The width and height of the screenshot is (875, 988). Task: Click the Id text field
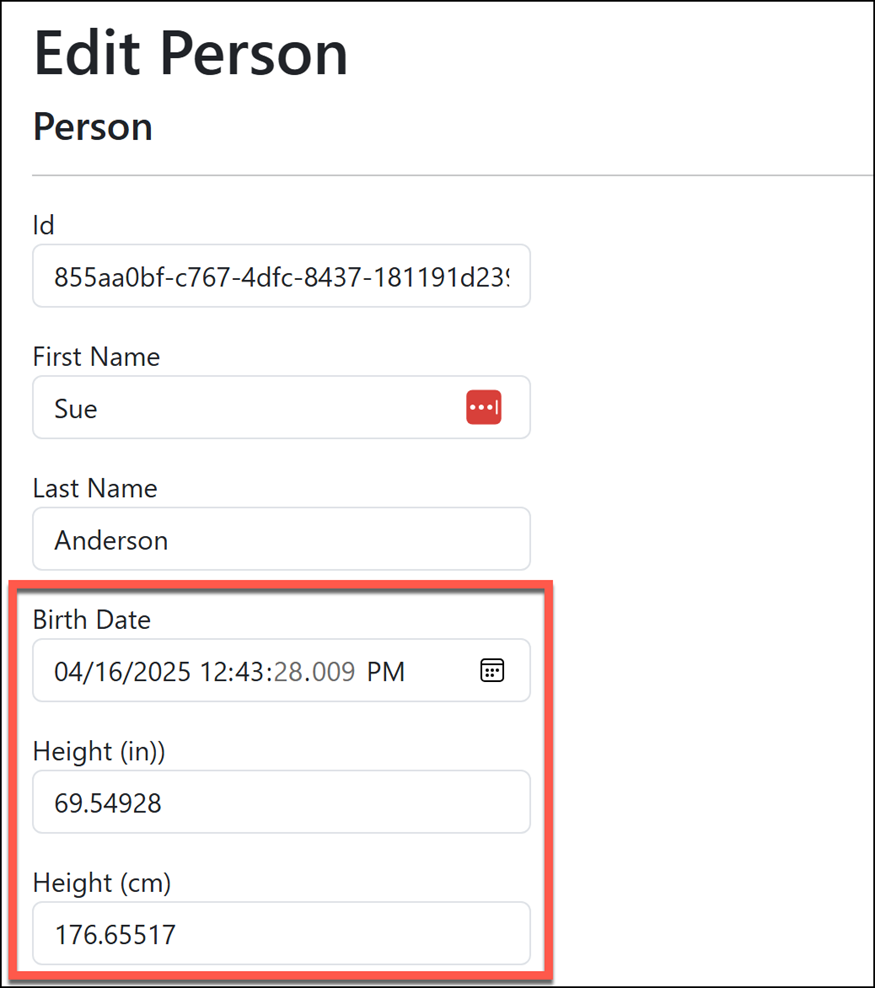(x=282, y=276)
